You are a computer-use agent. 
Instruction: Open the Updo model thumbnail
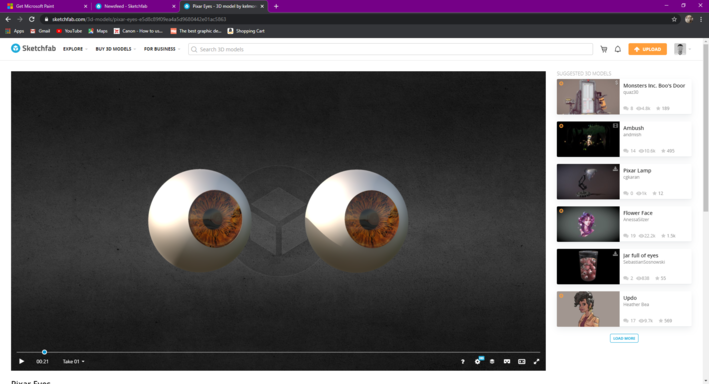pos(588,309)
